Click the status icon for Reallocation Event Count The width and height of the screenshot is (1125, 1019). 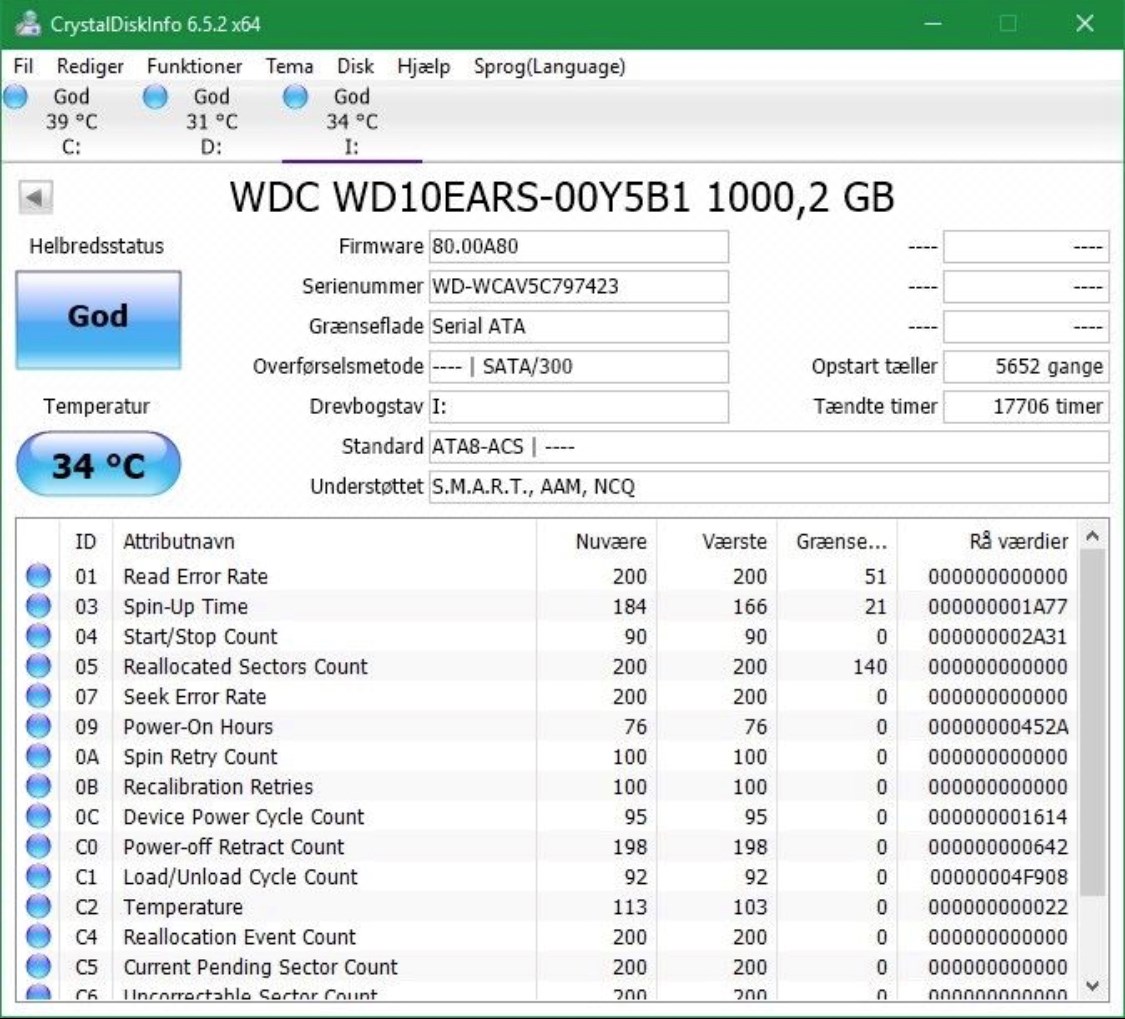[39, 936]
